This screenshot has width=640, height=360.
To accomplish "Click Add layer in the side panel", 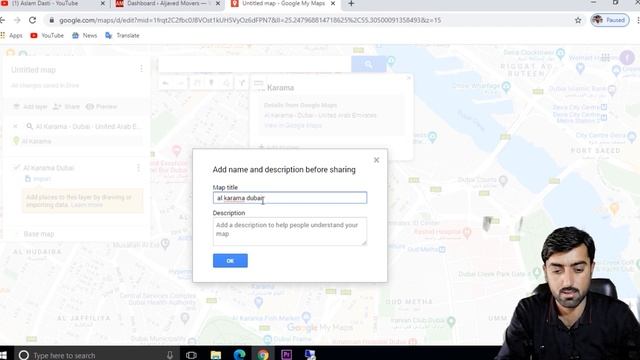I will pyautogui.click(x=31, y=107).
